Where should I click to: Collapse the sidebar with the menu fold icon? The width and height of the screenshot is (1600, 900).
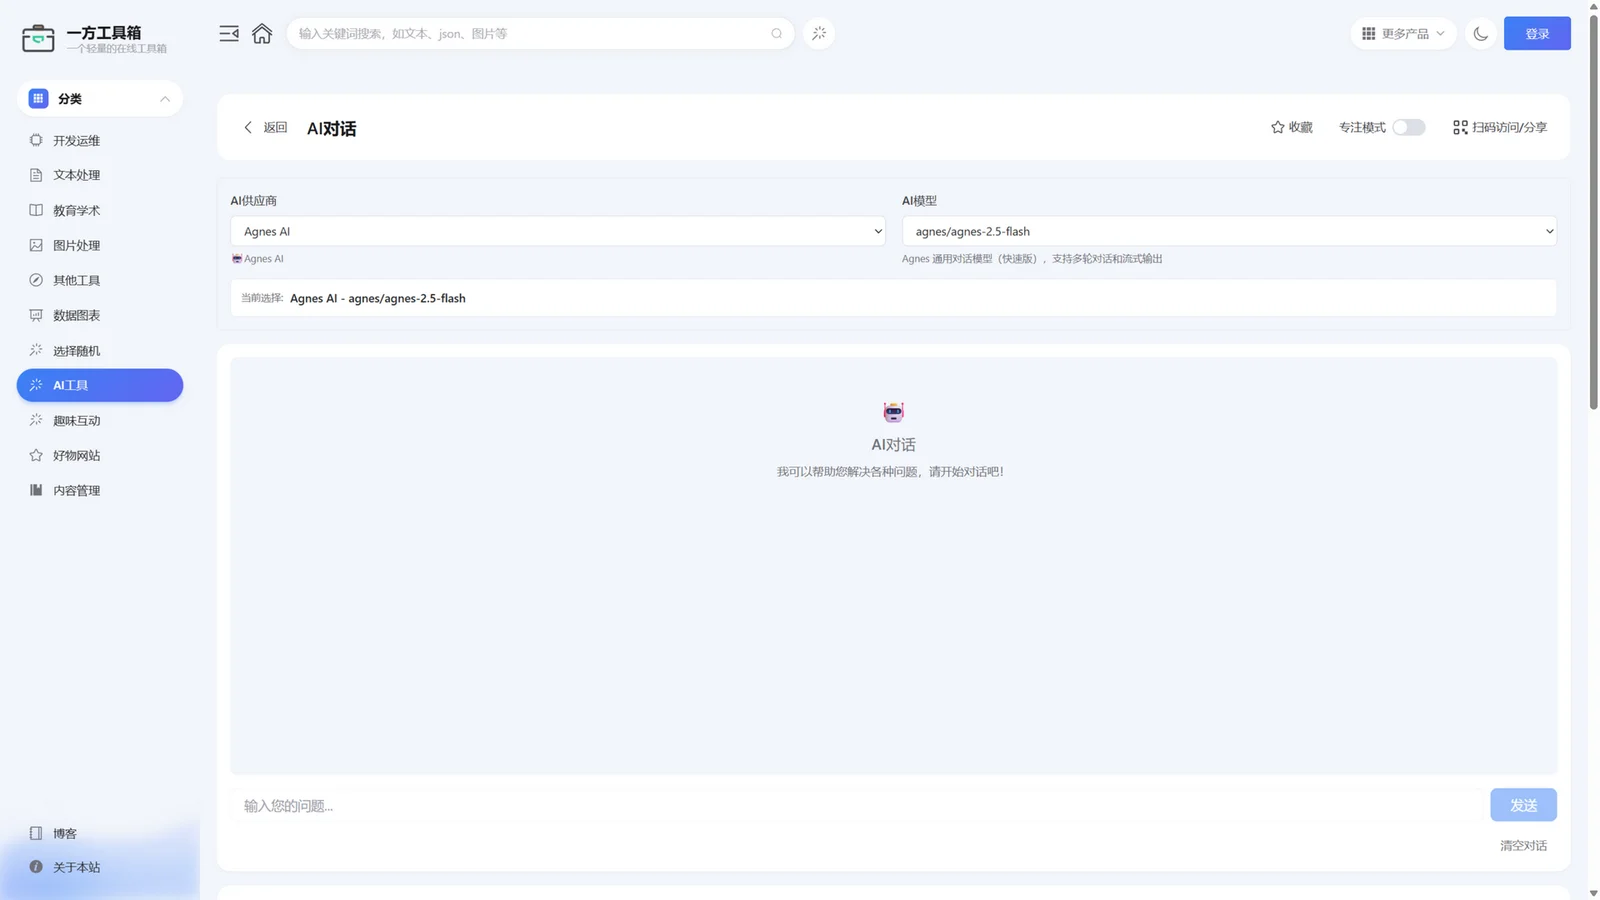(x=229, y=33)
